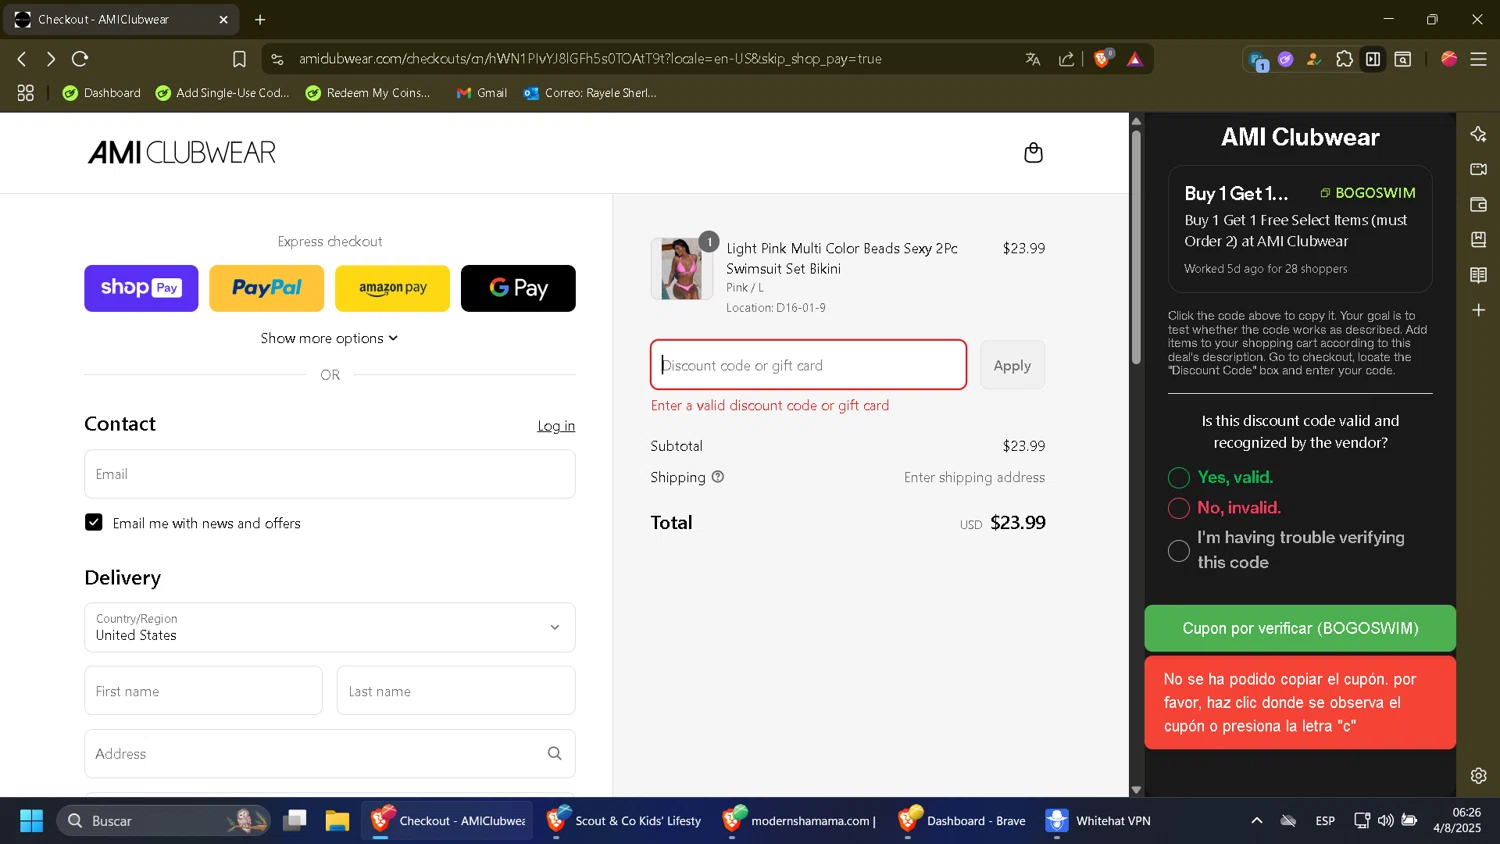Image resolution: width=1500 pixels, height=844 pixels.
Task: Uncheck Email me with news and offers
Action: [94, 522]
